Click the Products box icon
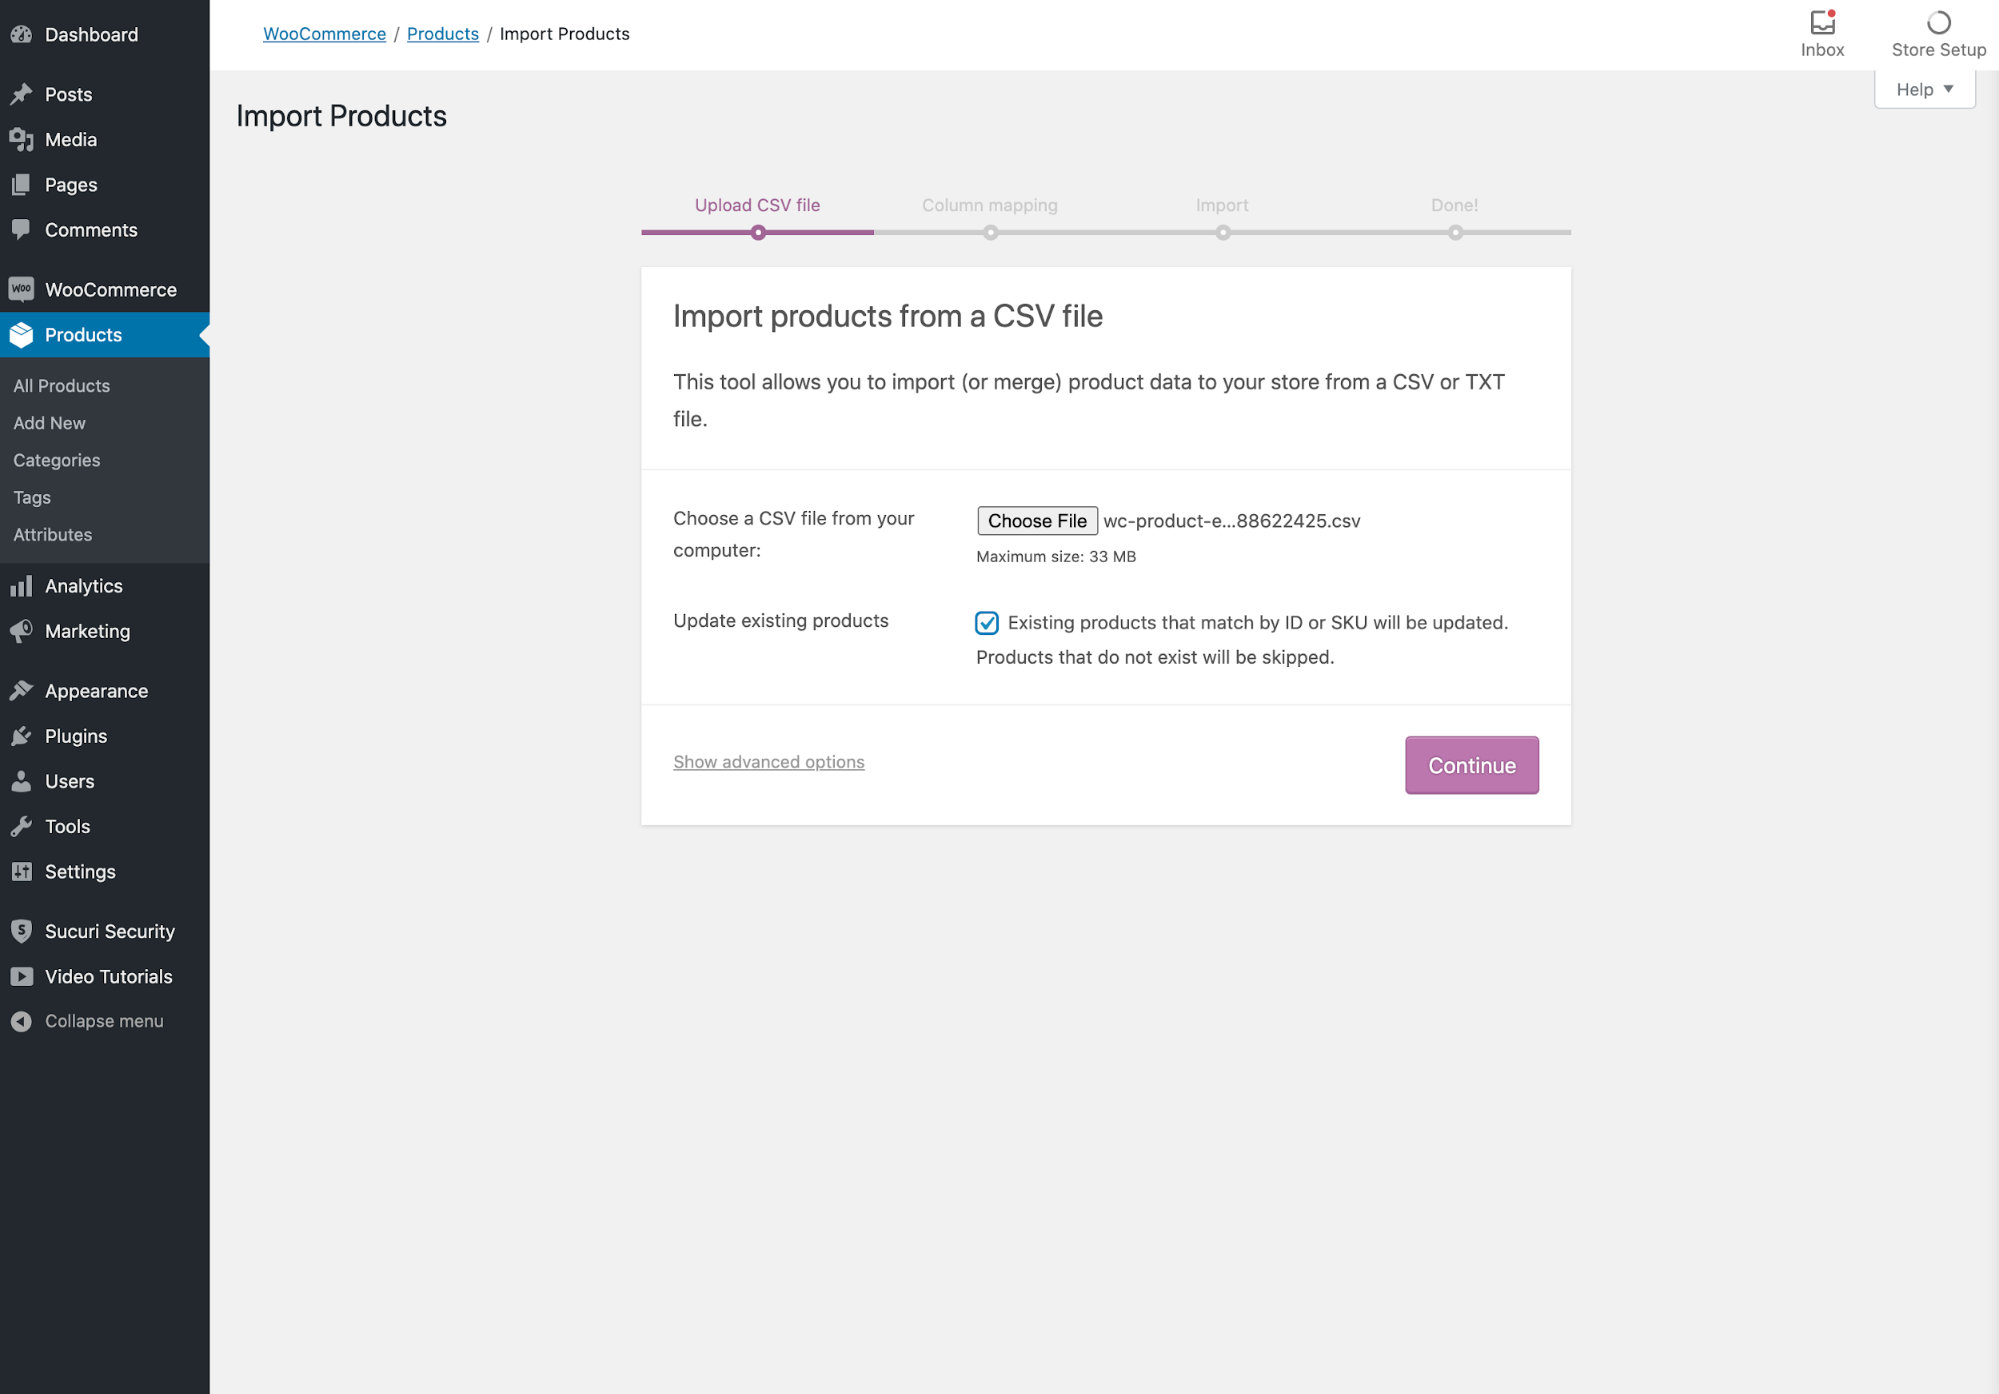Screen dimensions: 1999x1394 [21, 335]
